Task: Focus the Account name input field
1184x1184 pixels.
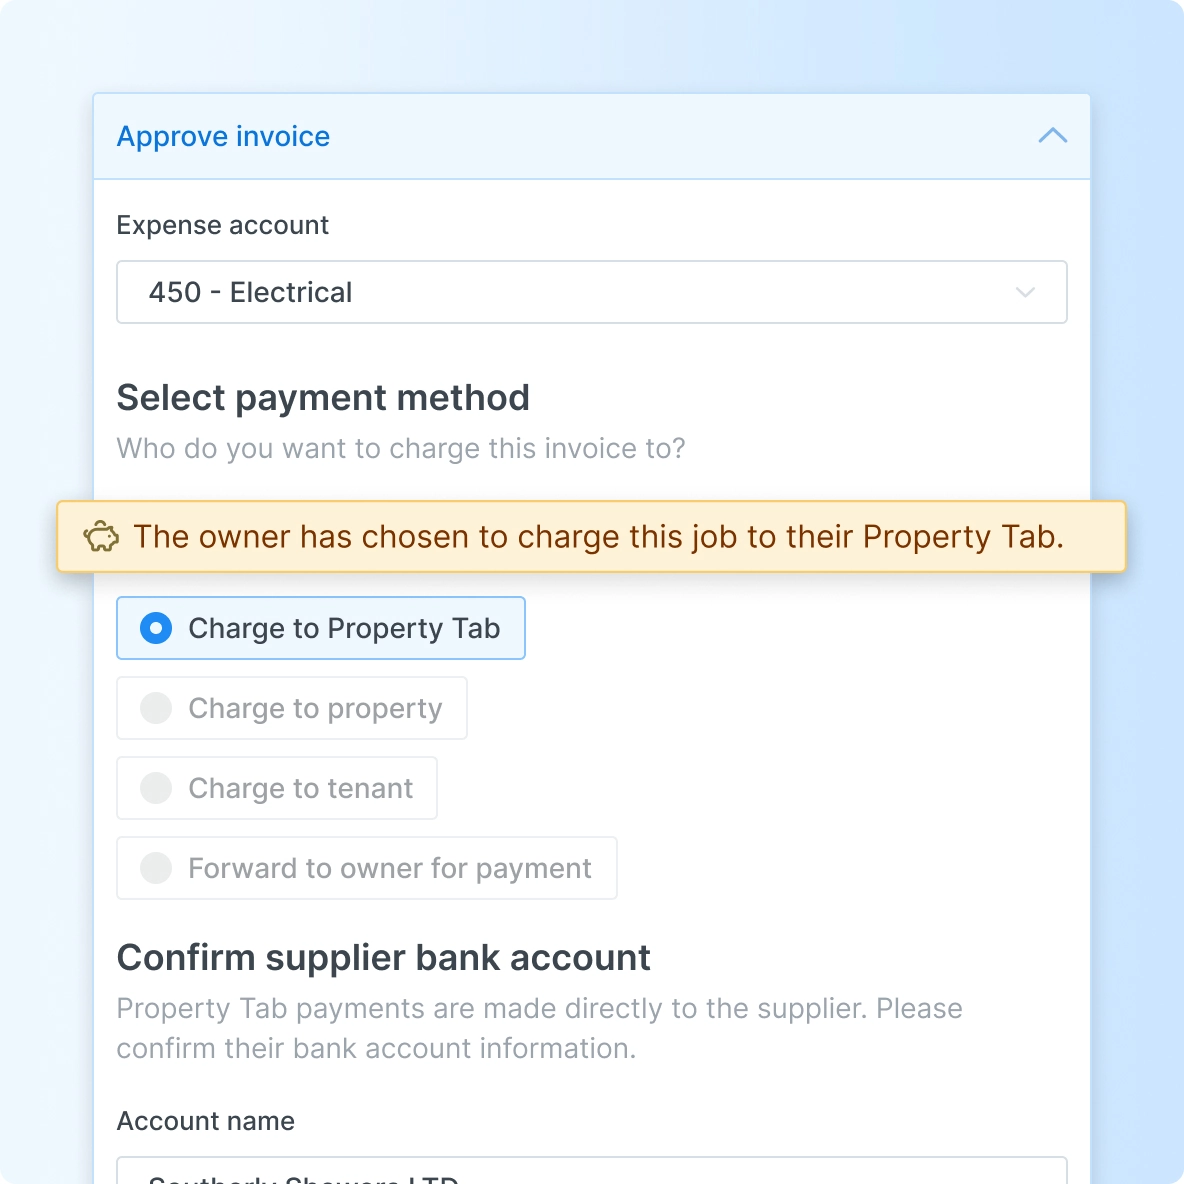Action: 592,1172
